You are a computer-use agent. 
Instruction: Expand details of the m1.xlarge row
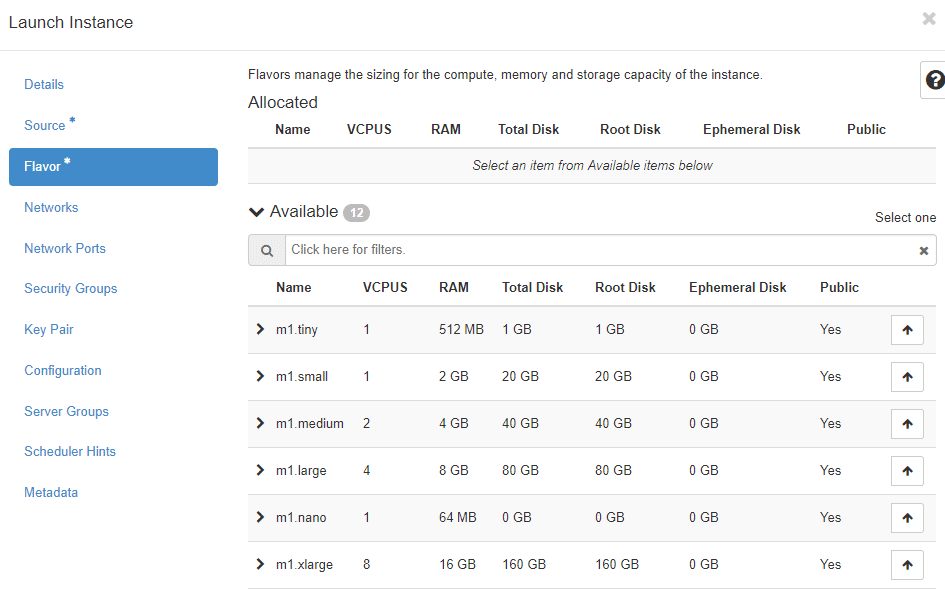[x=260, y=564]
